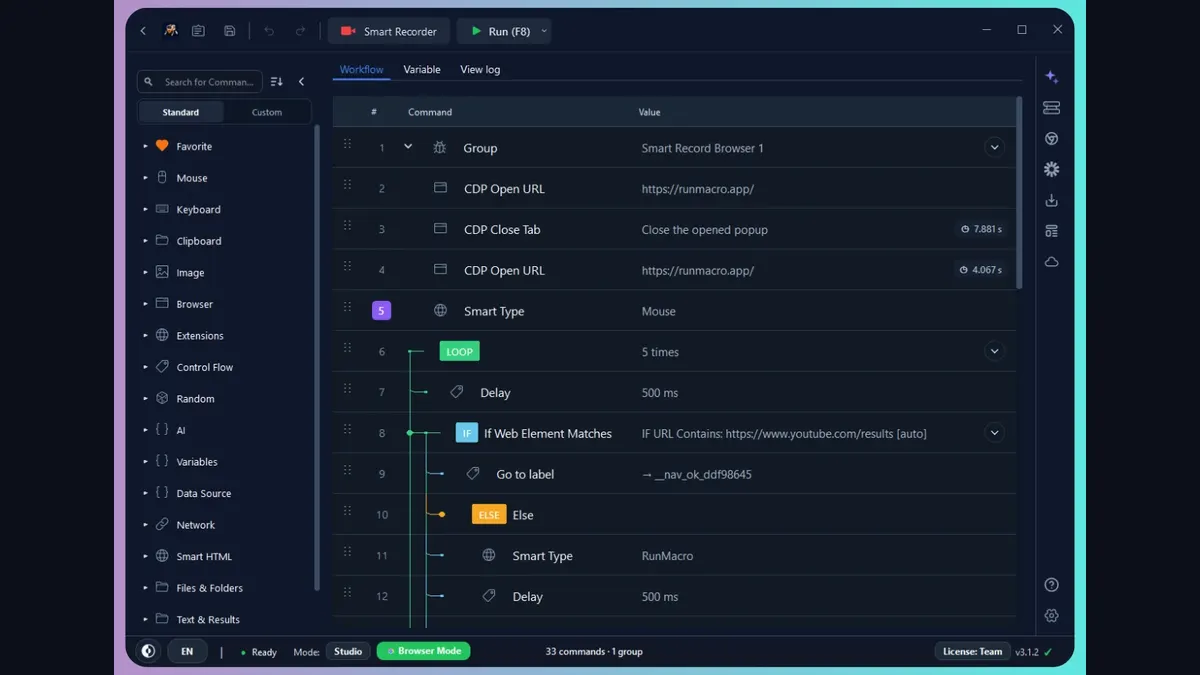Click the workflow list vertical scrollbar
The height and width of the screenshot is (675, 1200).
click(x=1019, y=192)
